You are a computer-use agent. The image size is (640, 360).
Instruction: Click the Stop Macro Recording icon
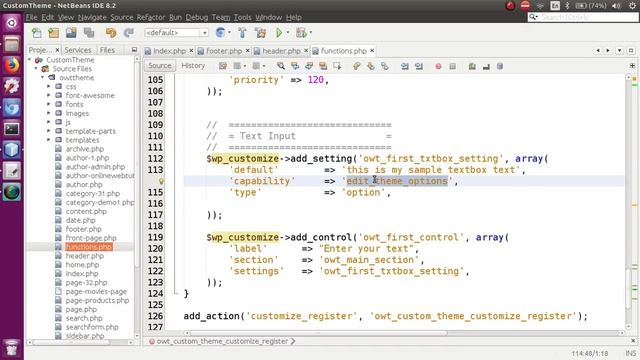(452, 66)
